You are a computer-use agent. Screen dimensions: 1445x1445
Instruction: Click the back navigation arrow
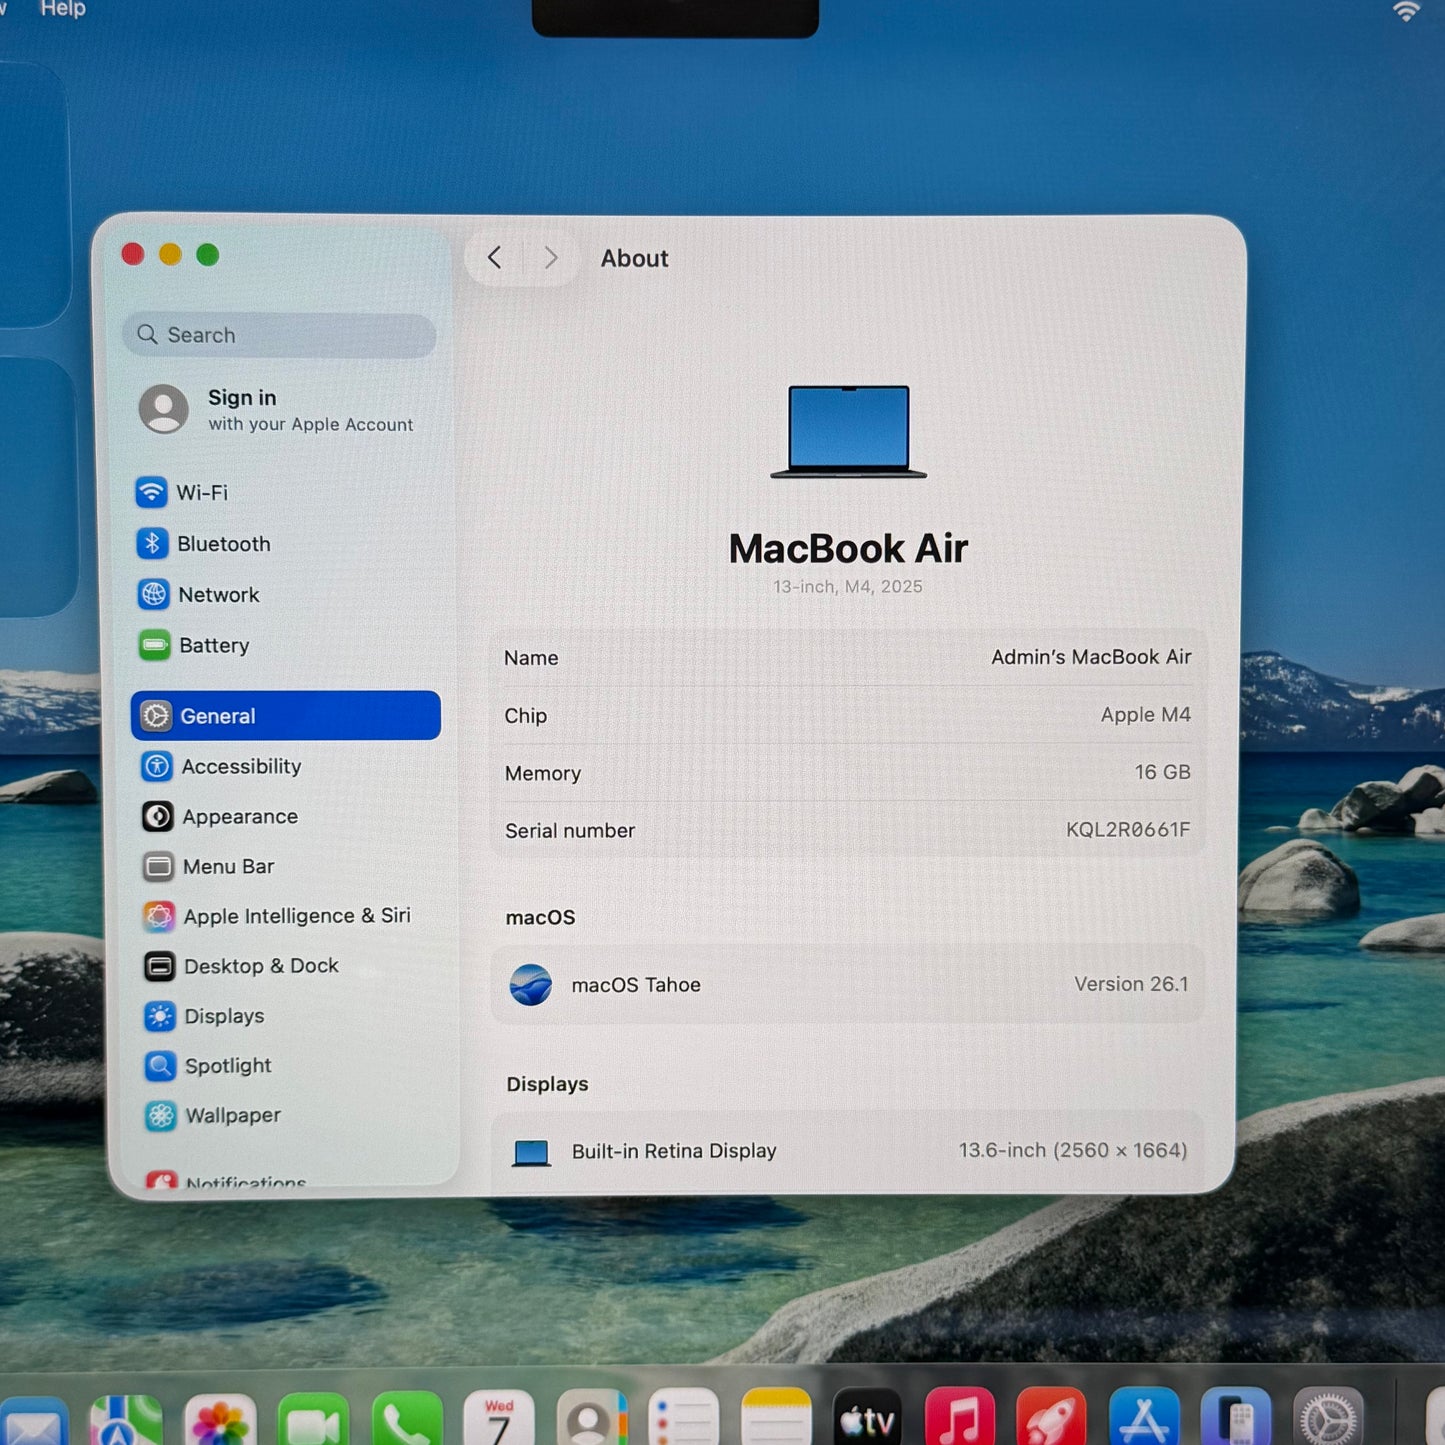pos(493,257)
